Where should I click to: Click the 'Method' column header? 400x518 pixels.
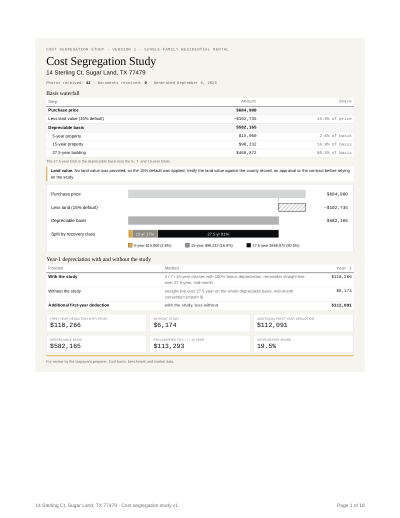click(x=172, y=268)
